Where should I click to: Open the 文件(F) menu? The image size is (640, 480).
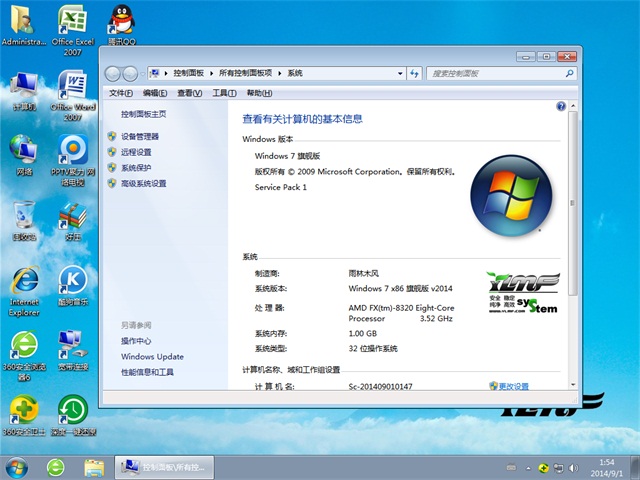click(120, 93)
